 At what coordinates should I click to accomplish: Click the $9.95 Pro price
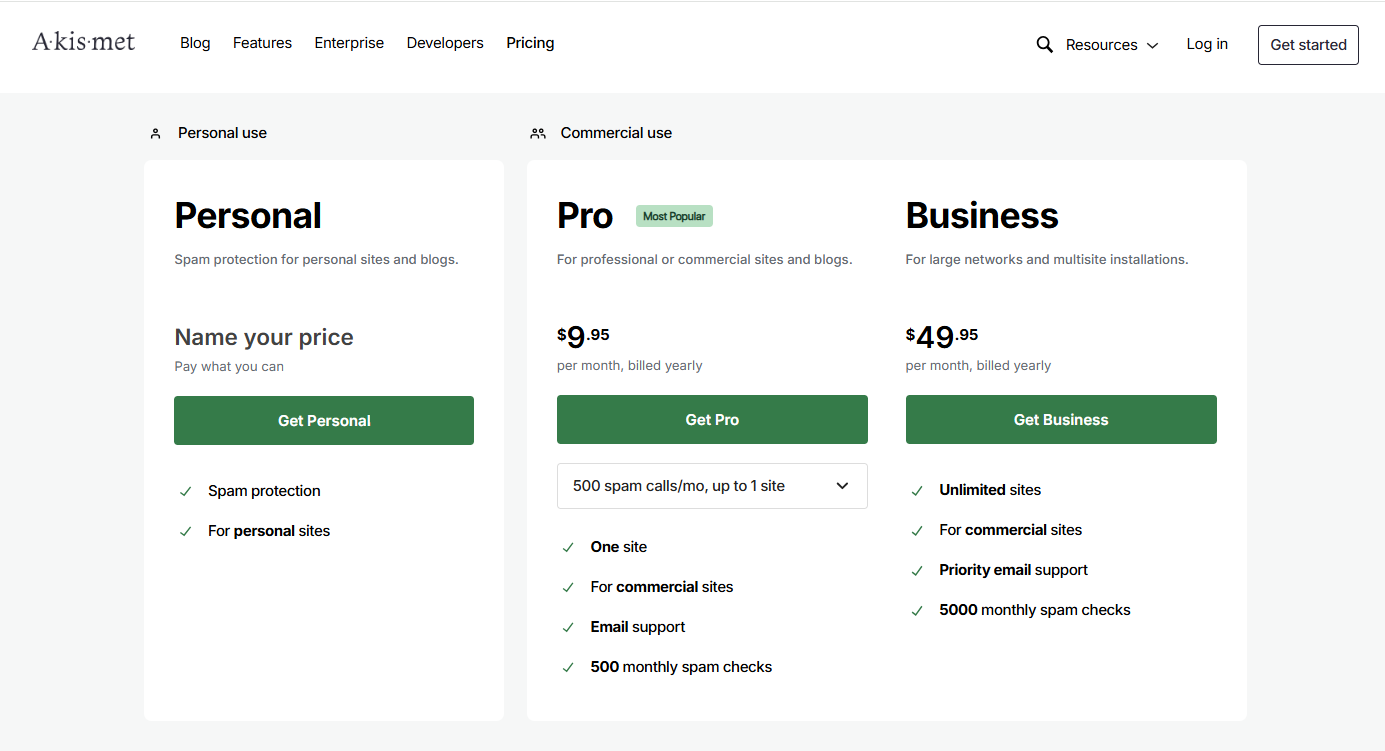tap(583, 337)
